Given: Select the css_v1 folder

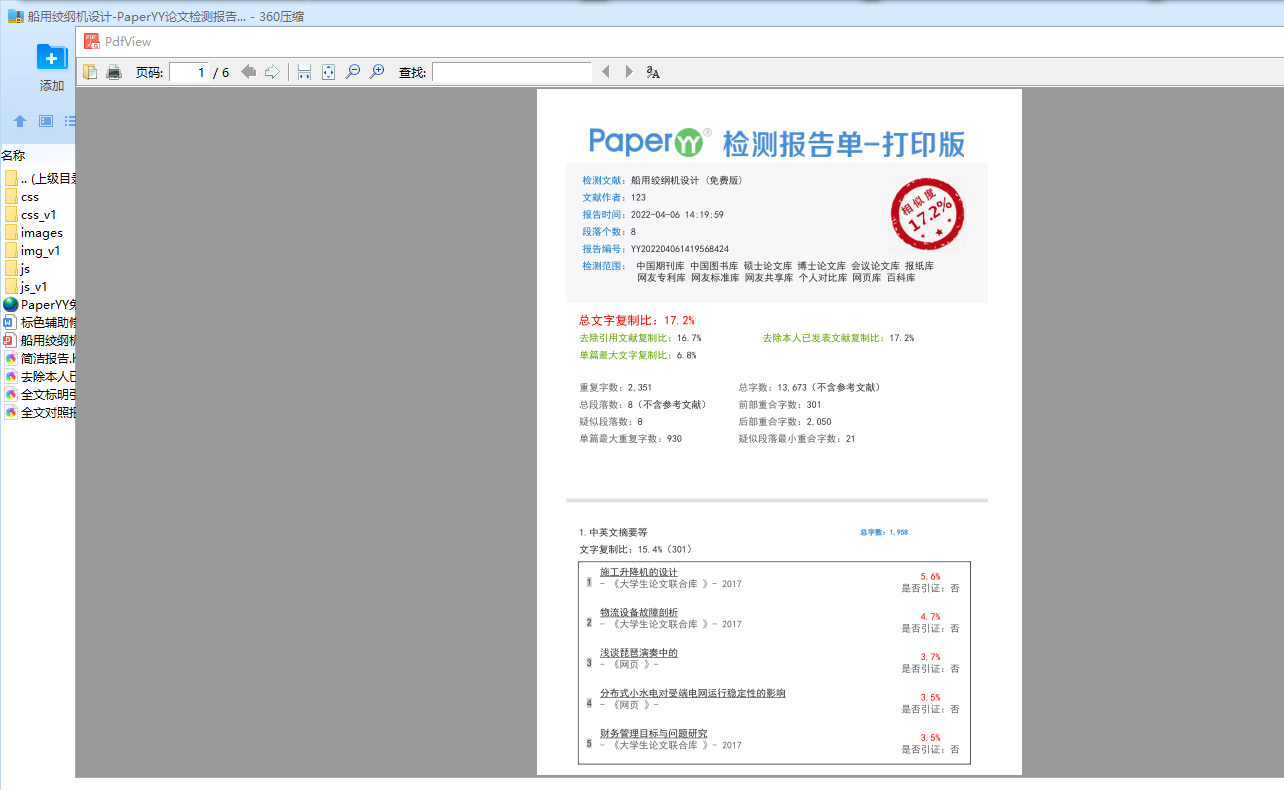Looking at the screenshot, I should [x=30, y=215].
